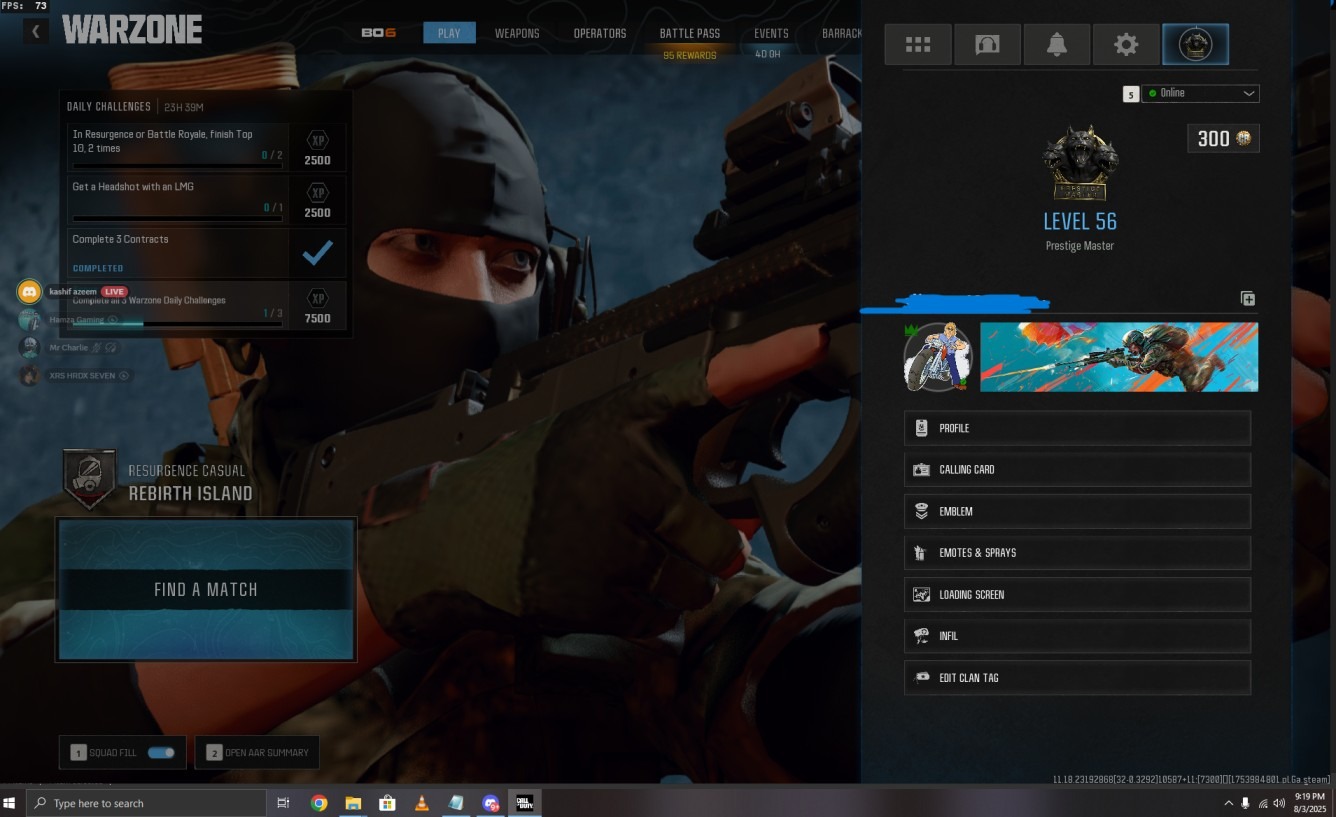Click the LIVE badge beside kashif azeem

[x=114, y=291]
